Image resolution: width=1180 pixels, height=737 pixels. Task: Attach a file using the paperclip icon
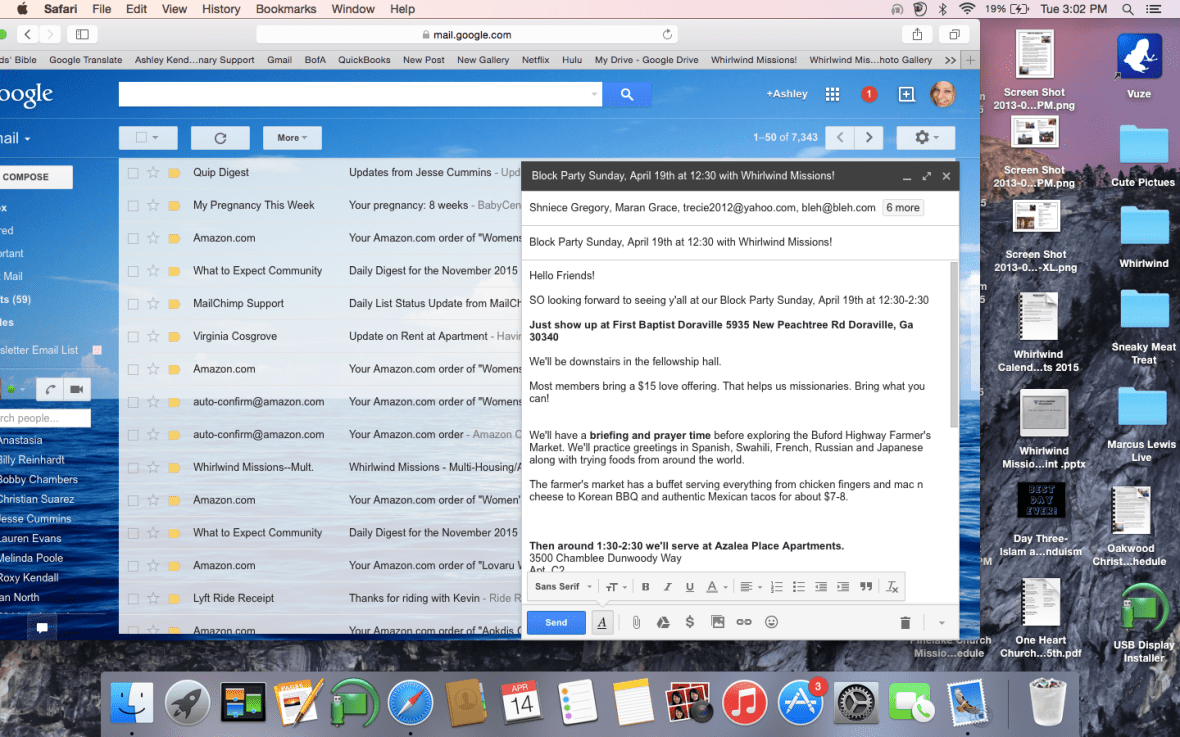637,621
